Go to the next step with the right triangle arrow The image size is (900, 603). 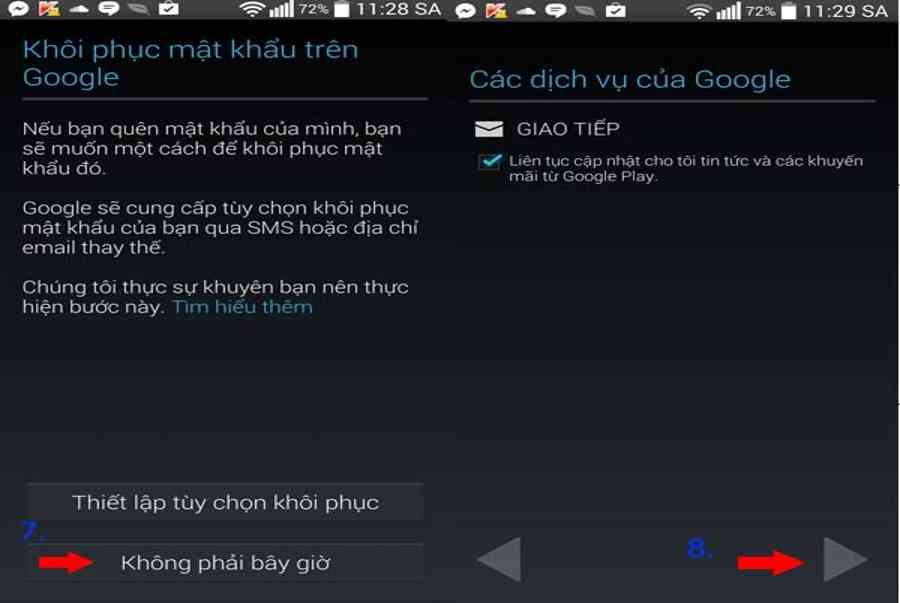pos(845,559)
